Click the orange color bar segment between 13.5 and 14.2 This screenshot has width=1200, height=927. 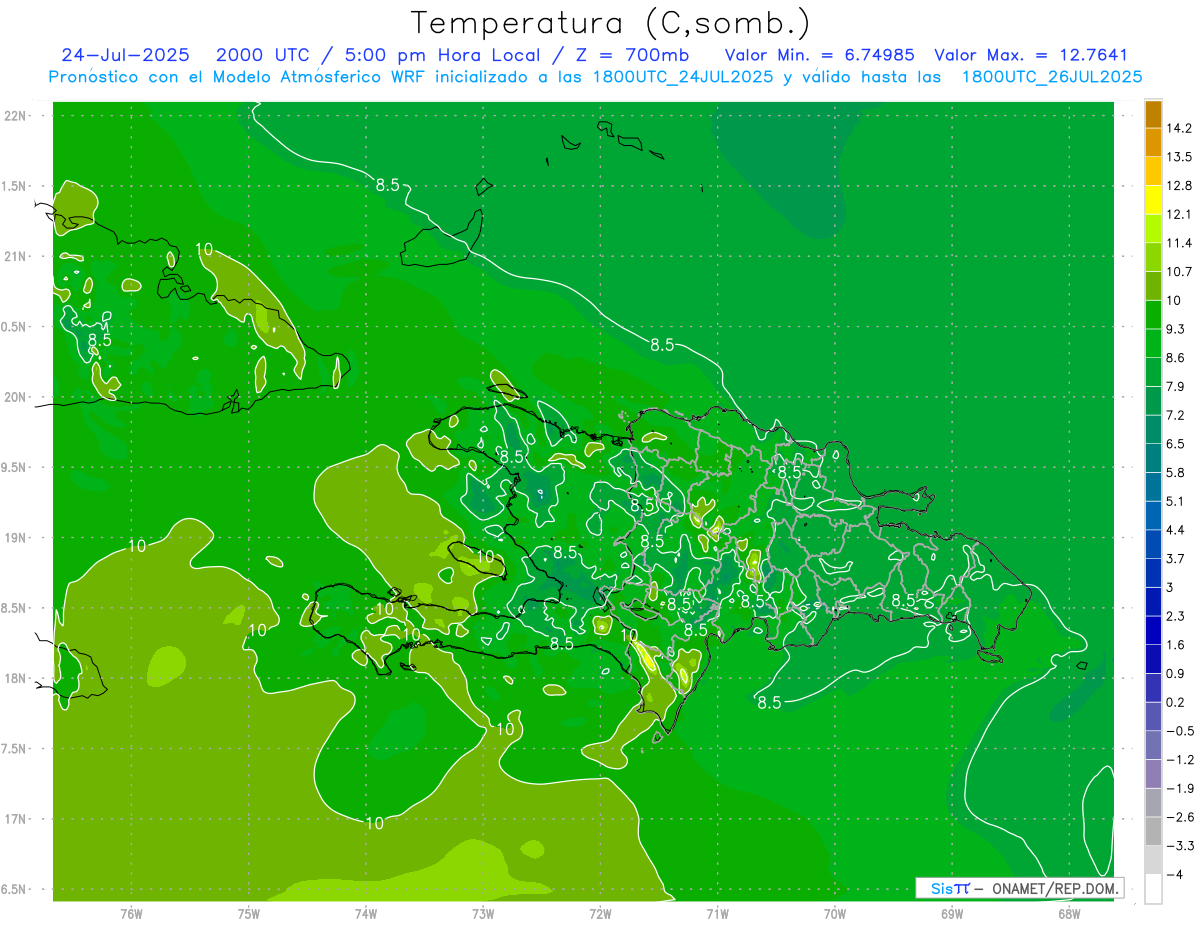pyautogui.click(x=1153, y=142)
